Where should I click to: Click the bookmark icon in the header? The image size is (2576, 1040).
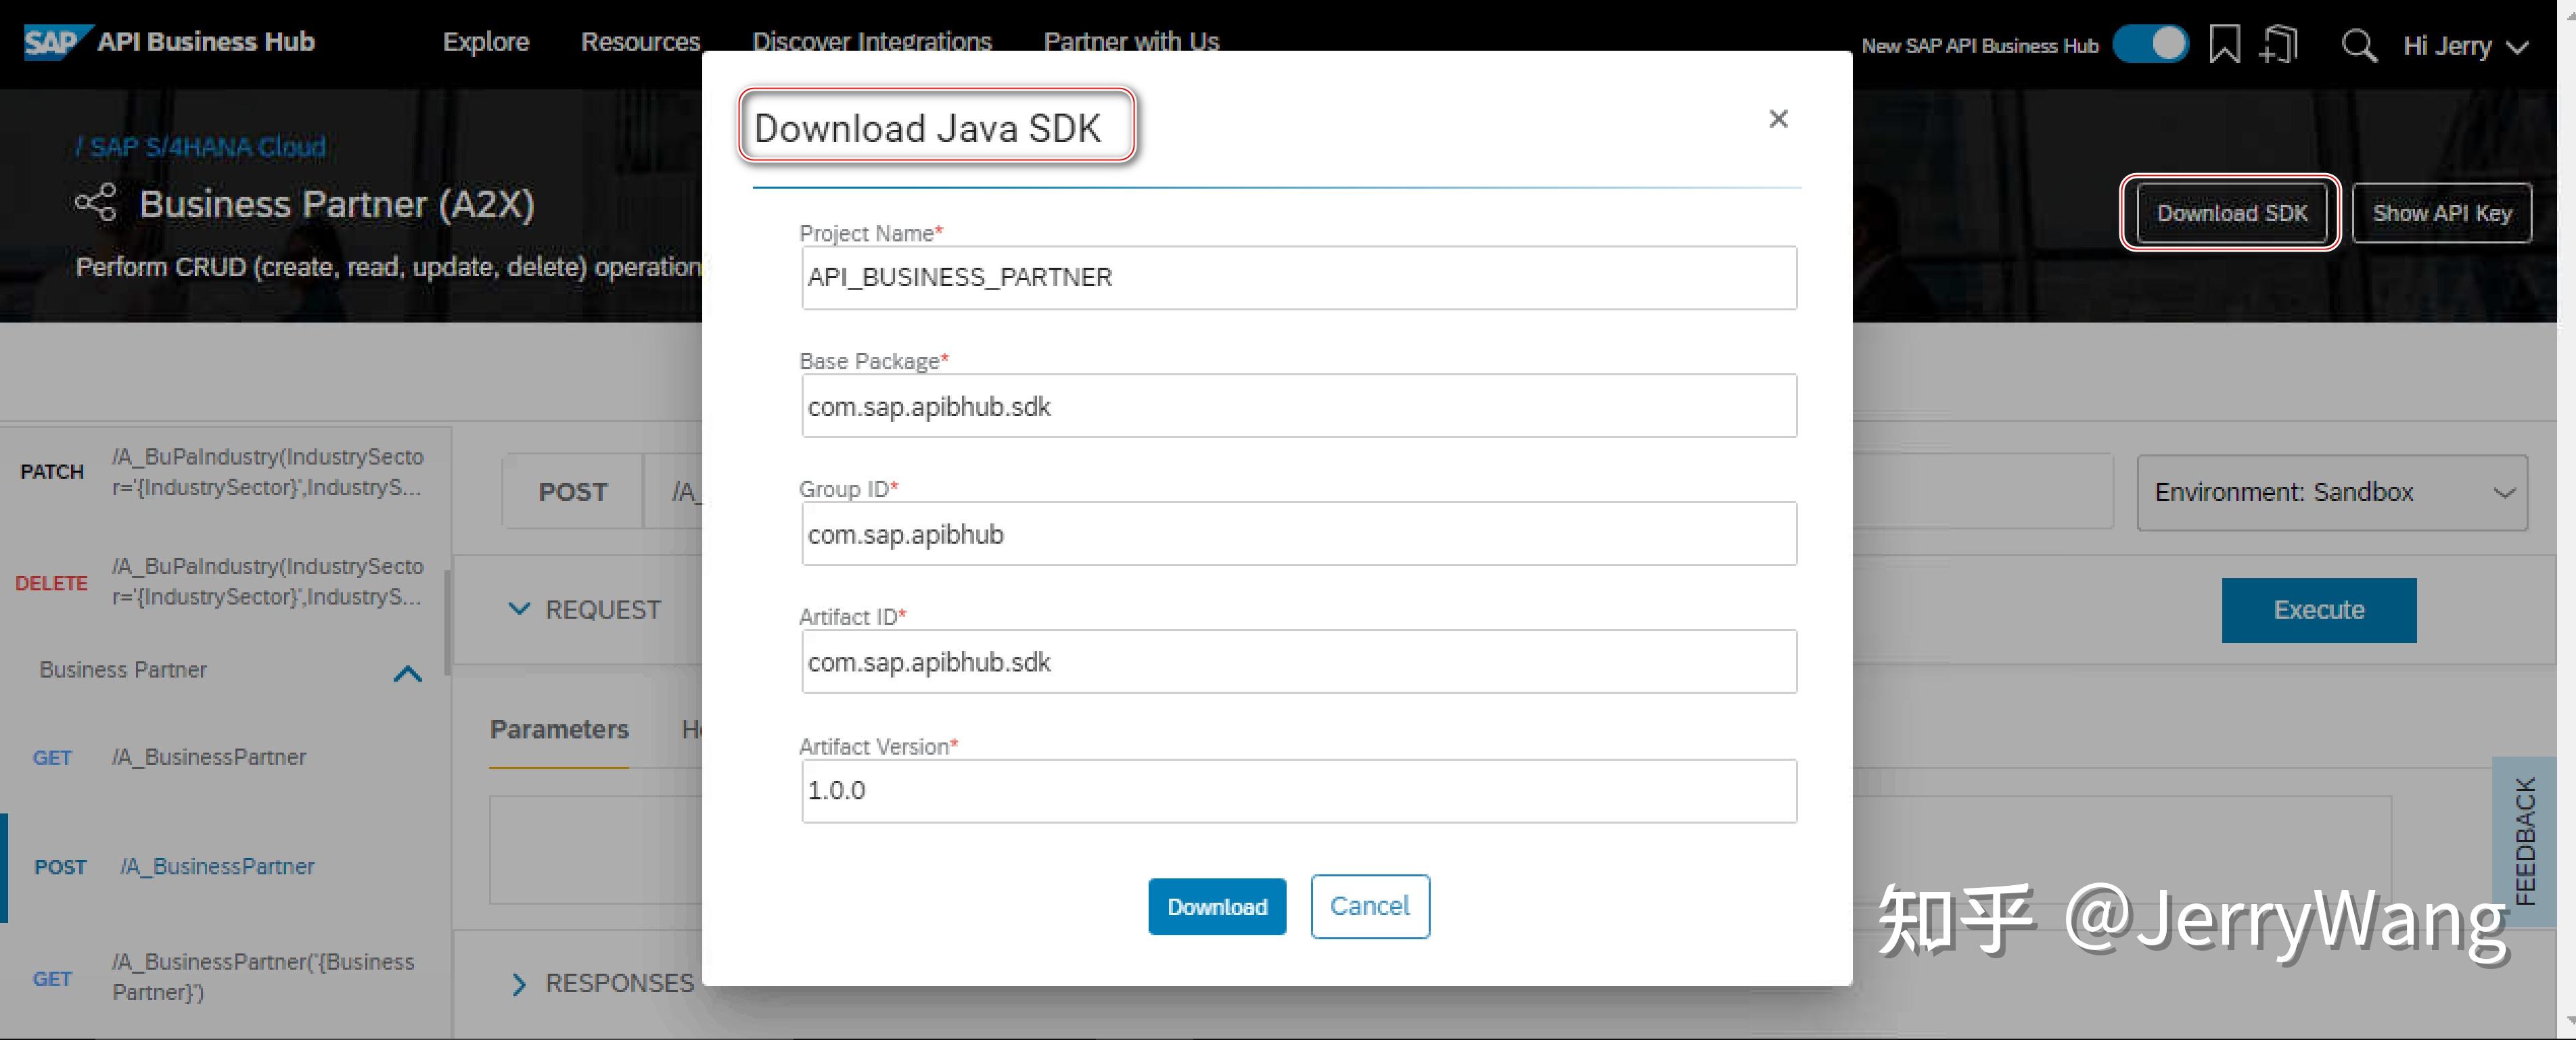click(2224, 45)
